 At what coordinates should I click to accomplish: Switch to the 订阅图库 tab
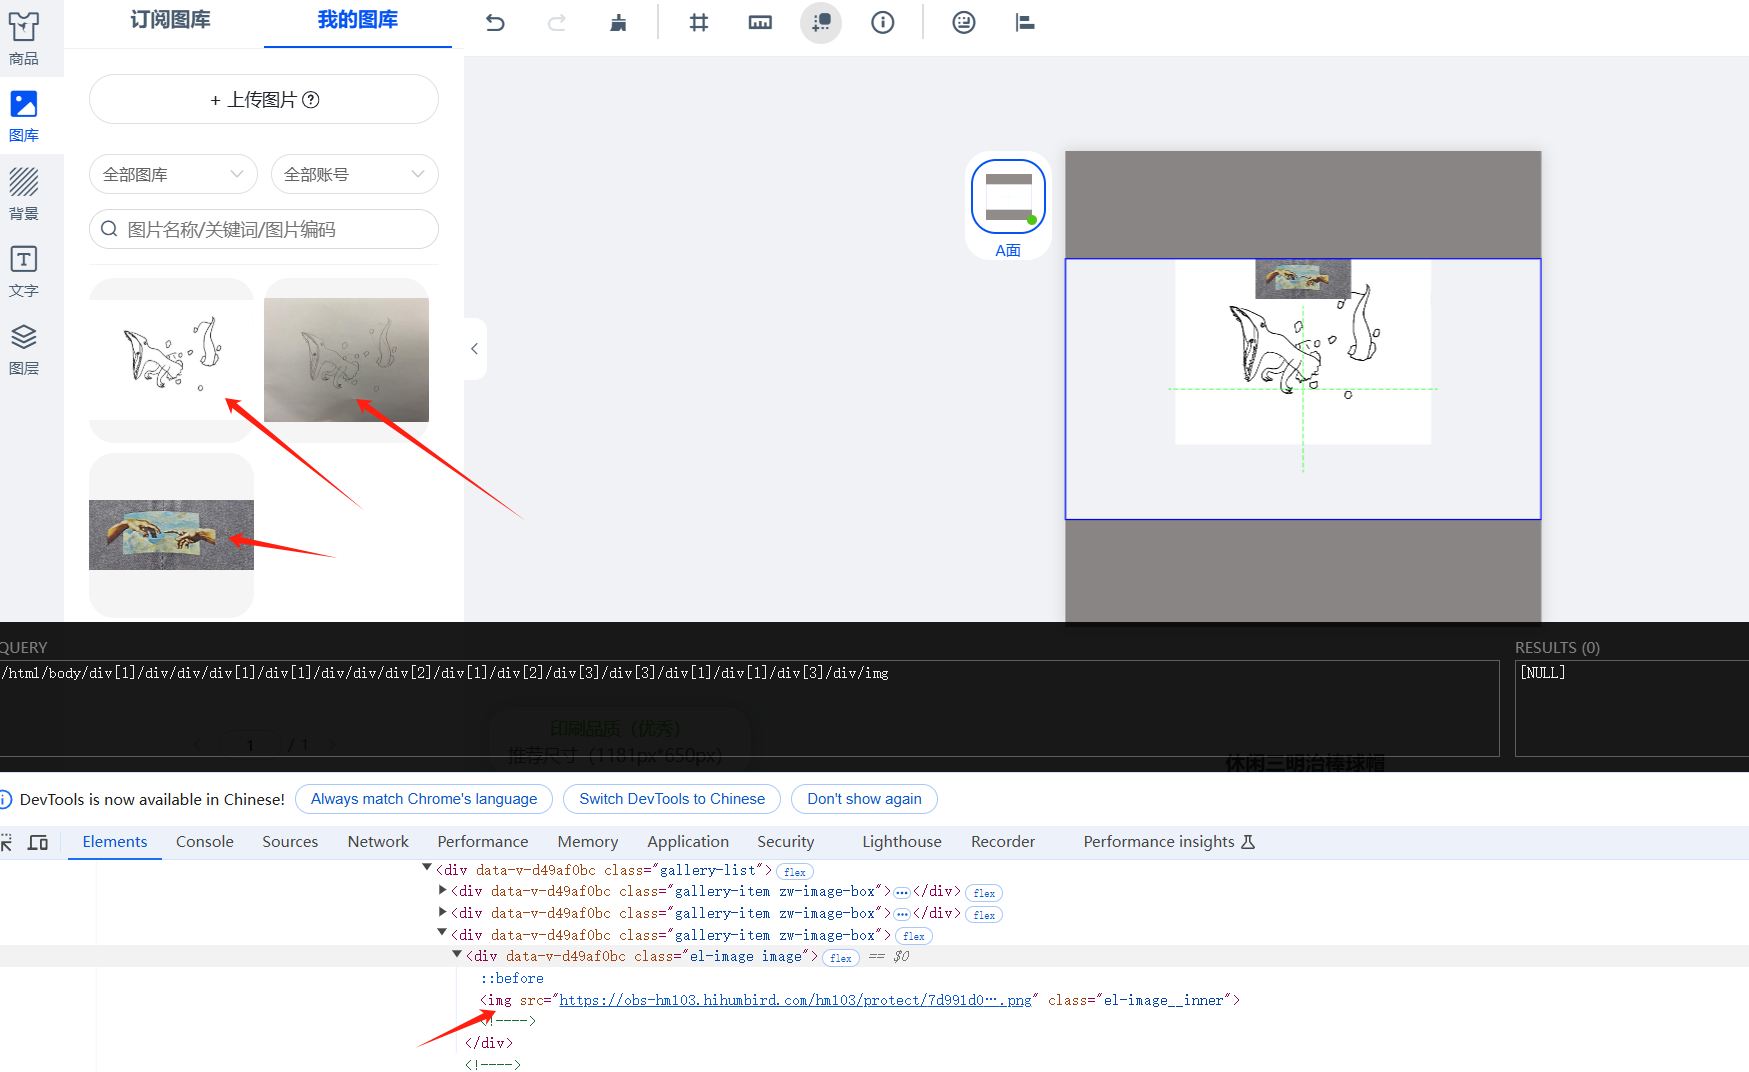coord(170,20)
